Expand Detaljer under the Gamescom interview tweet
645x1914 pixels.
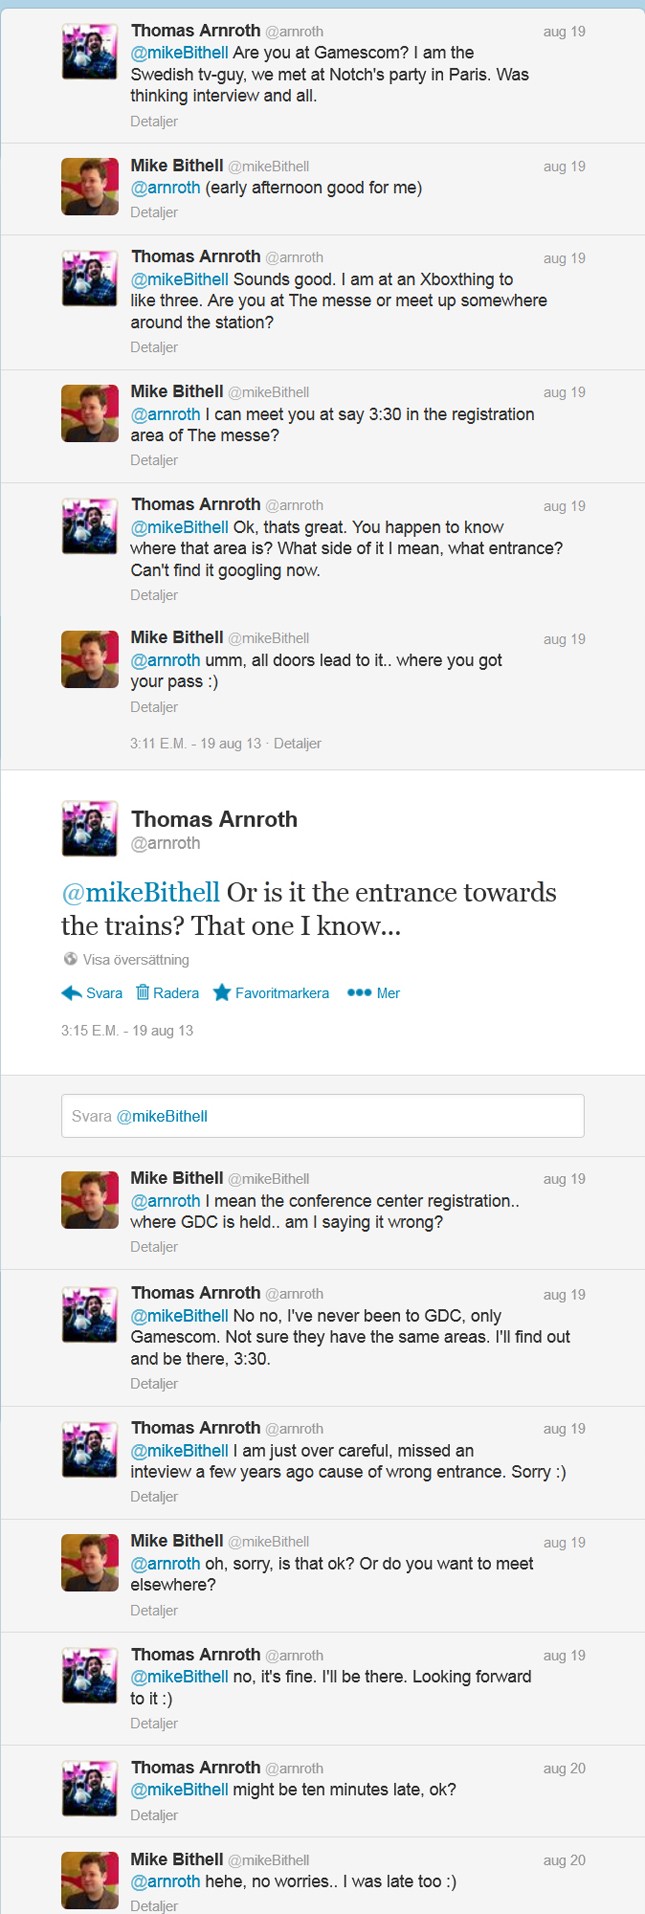click(154, 121)
